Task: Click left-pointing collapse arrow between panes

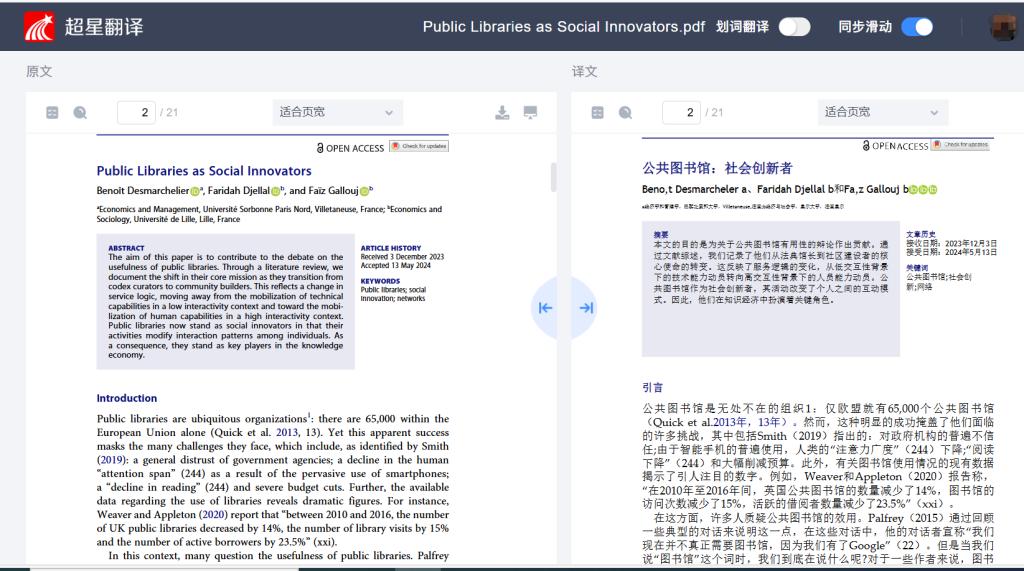Action: coord(545,308)
